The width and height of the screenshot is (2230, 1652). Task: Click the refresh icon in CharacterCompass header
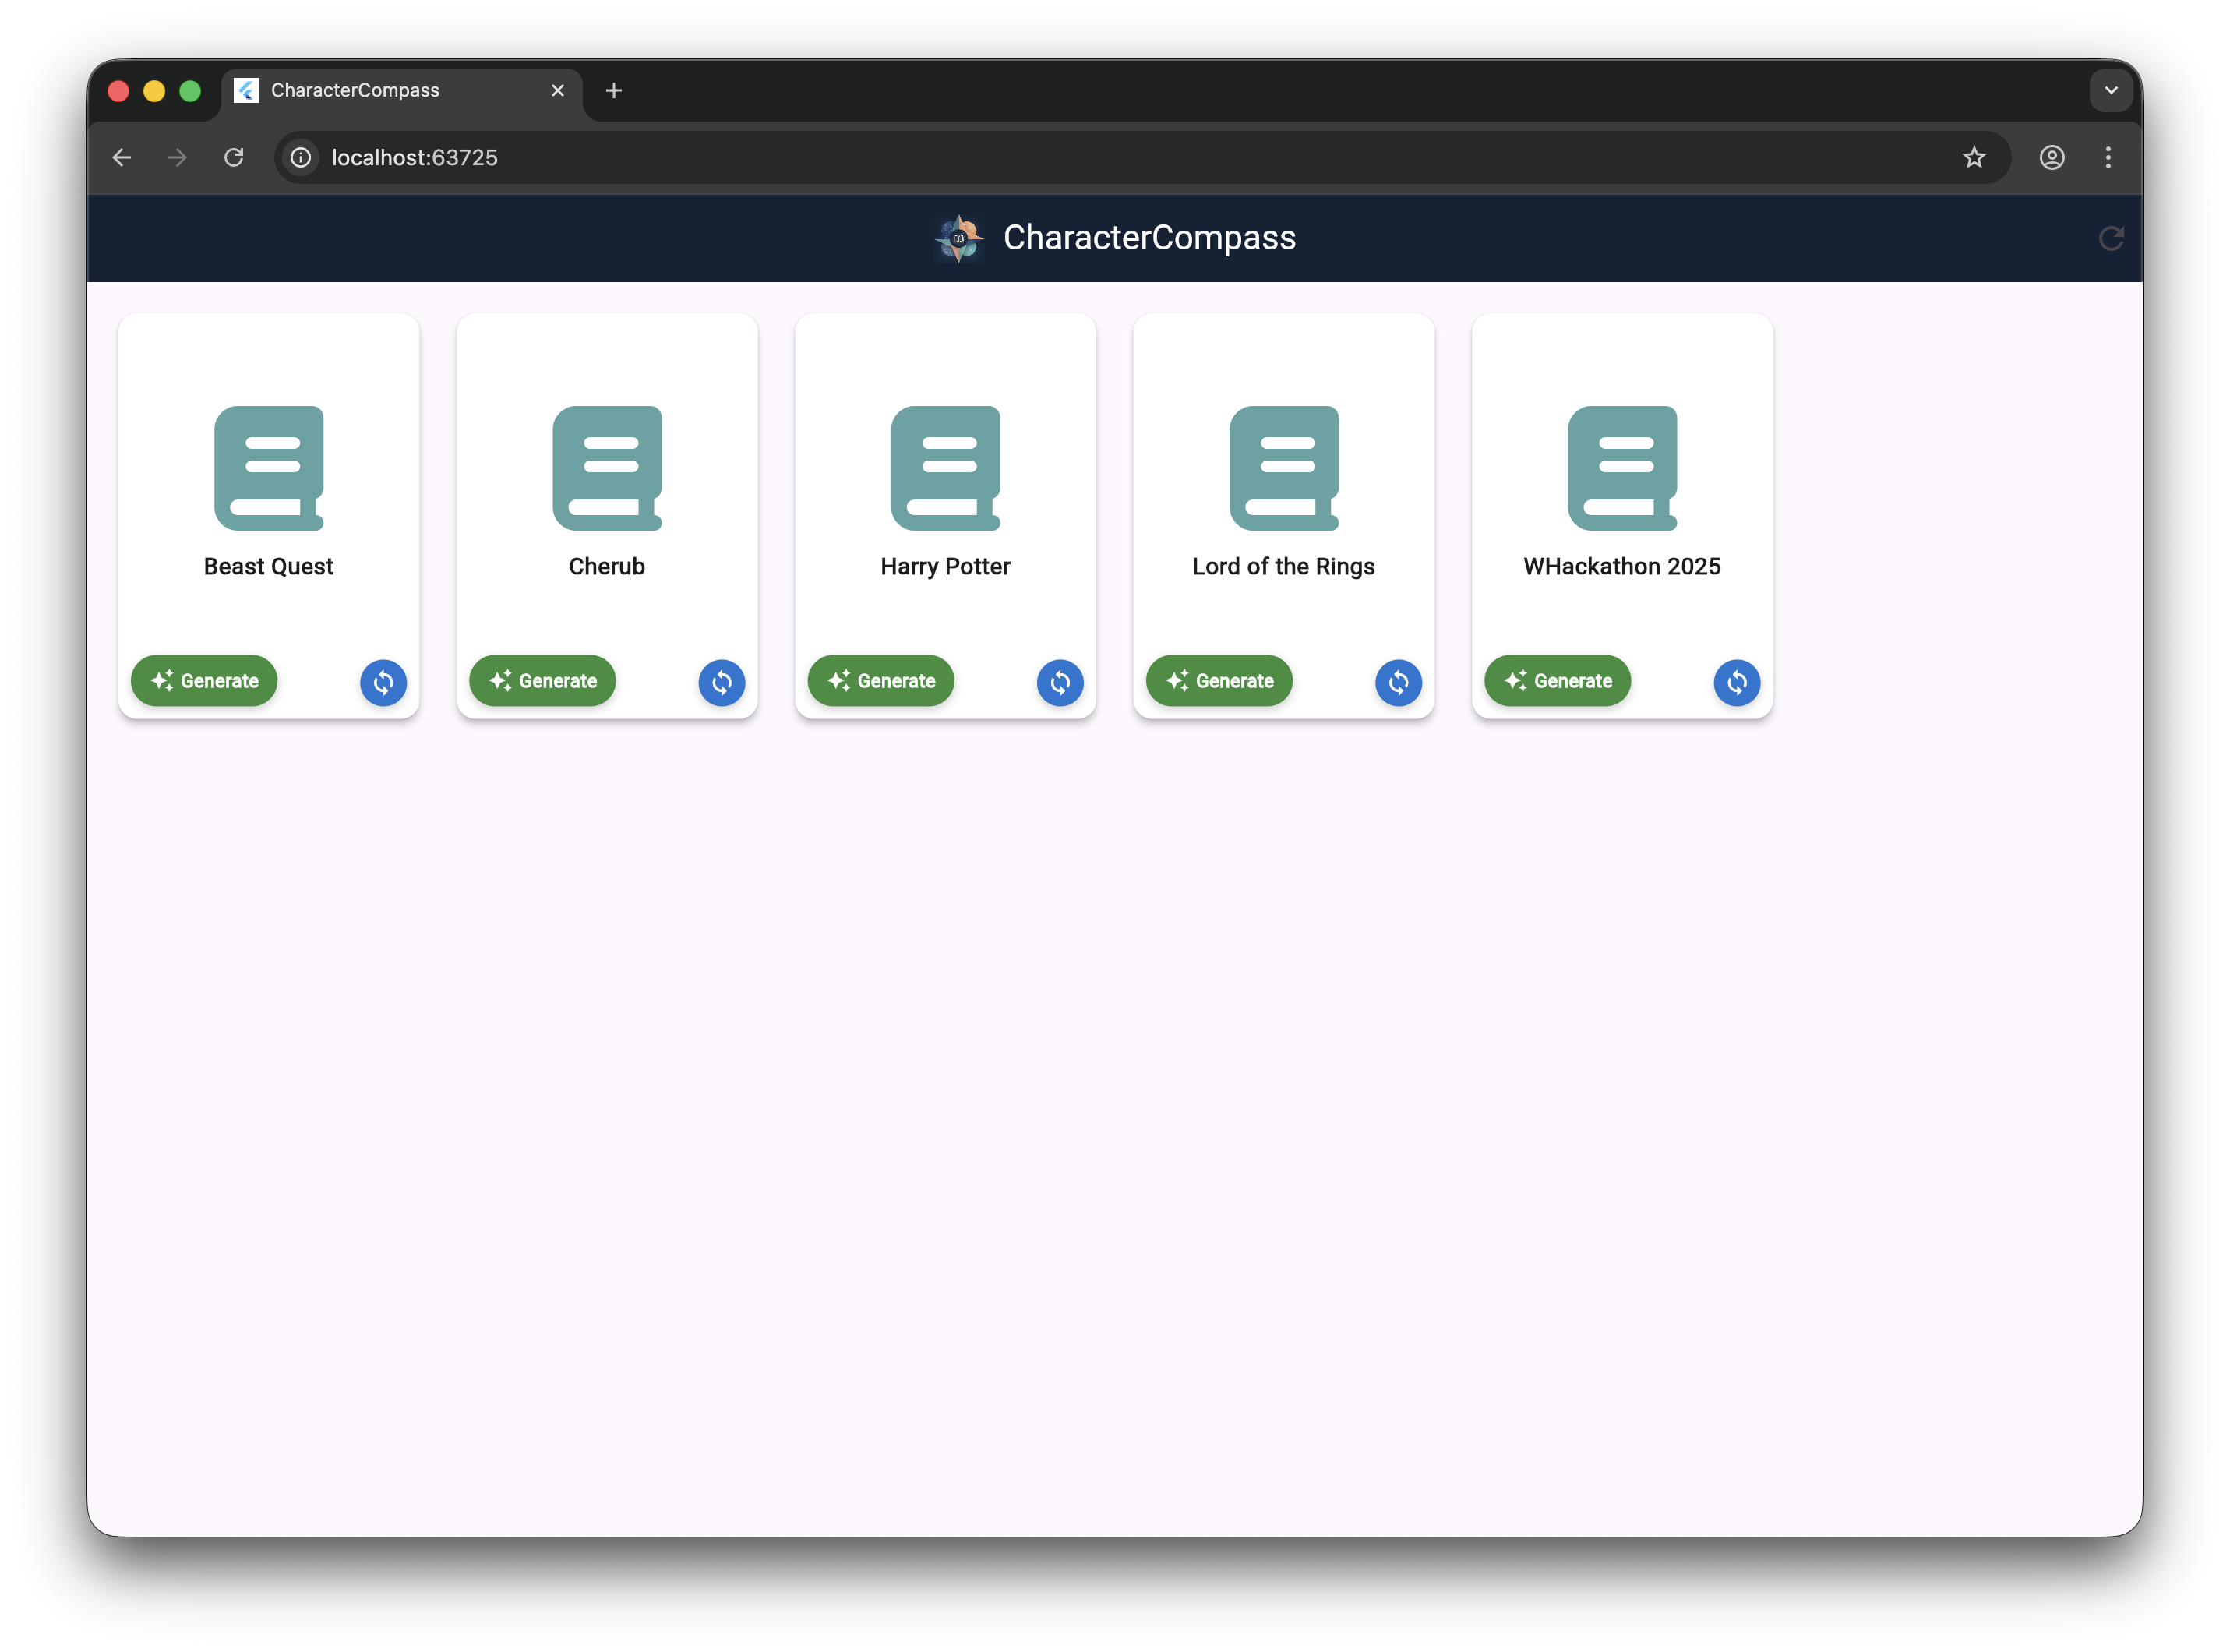[2111, 238]
